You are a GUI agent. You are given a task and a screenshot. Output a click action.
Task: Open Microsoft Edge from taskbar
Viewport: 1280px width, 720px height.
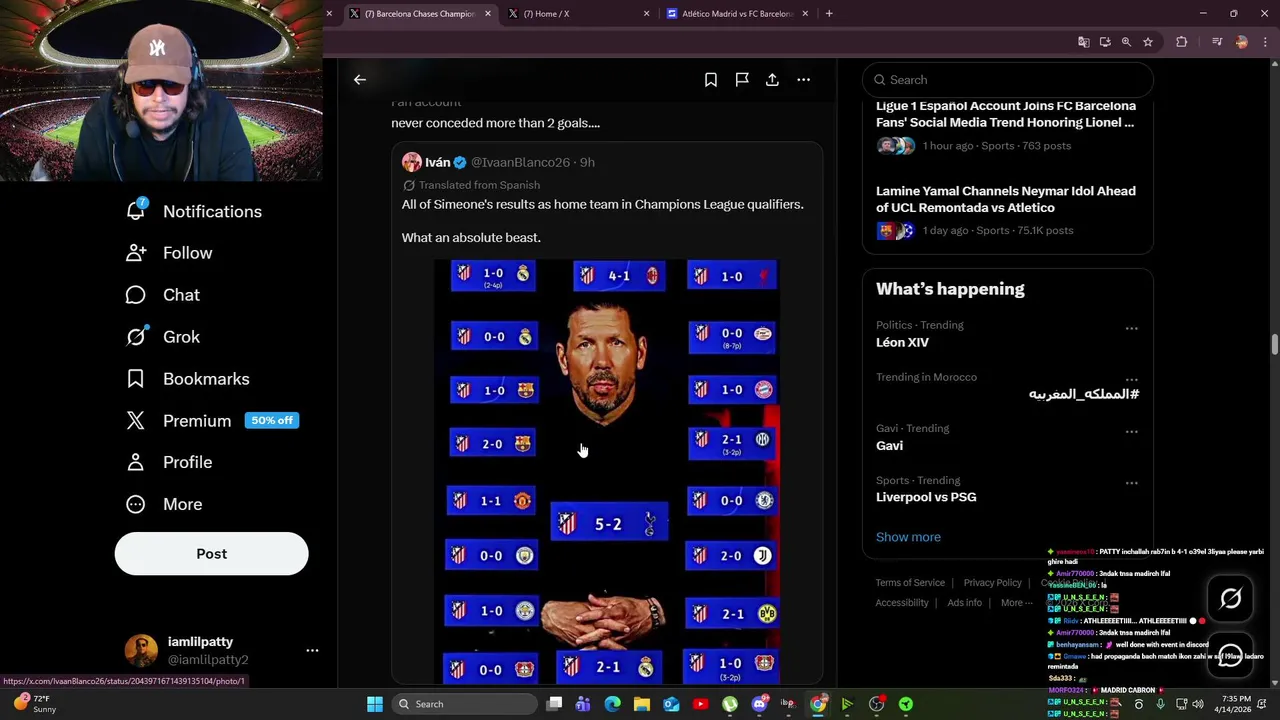[613, 704]
